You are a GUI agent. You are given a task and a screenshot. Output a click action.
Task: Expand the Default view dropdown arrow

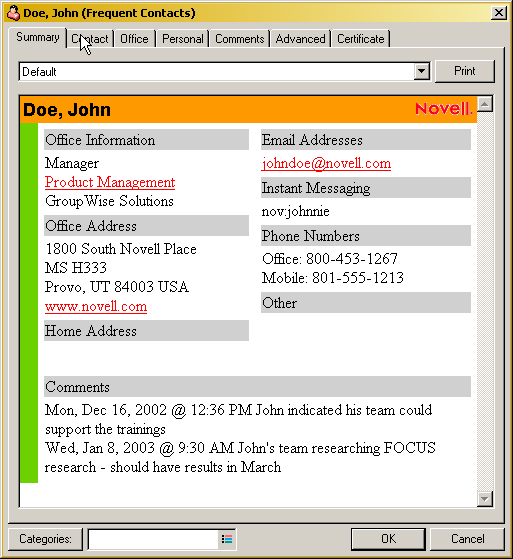(x=421, y=71)
